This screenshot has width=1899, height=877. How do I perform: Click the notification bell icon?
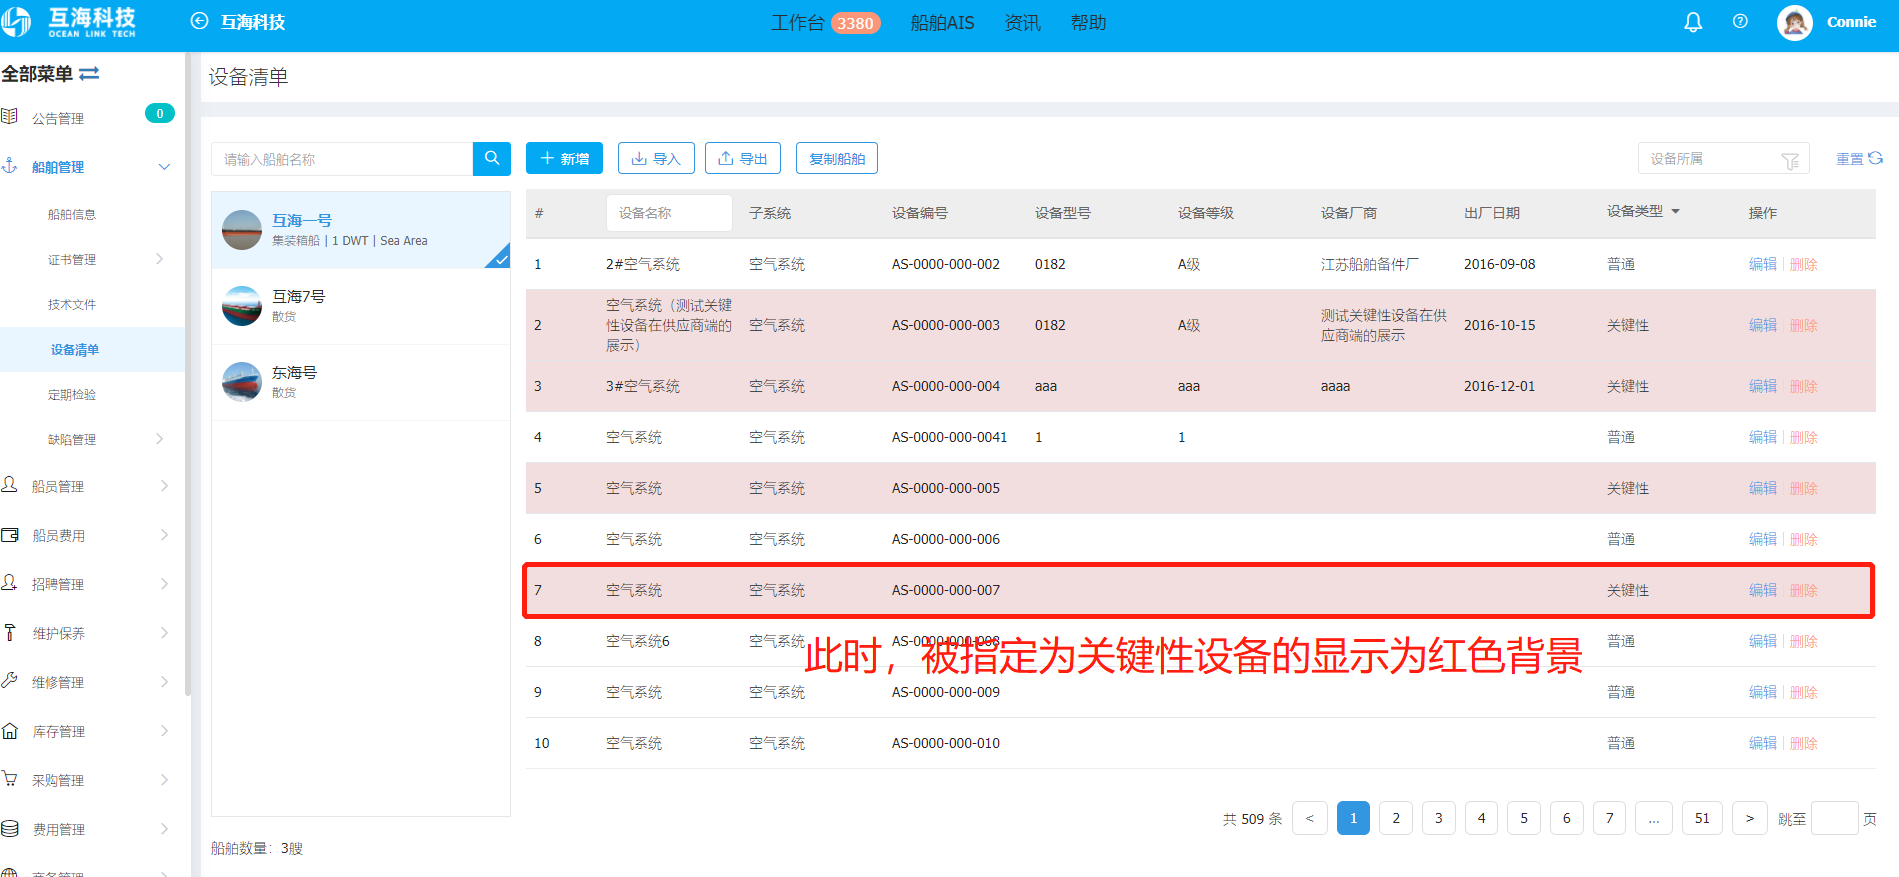click(x=1693, y=22)
